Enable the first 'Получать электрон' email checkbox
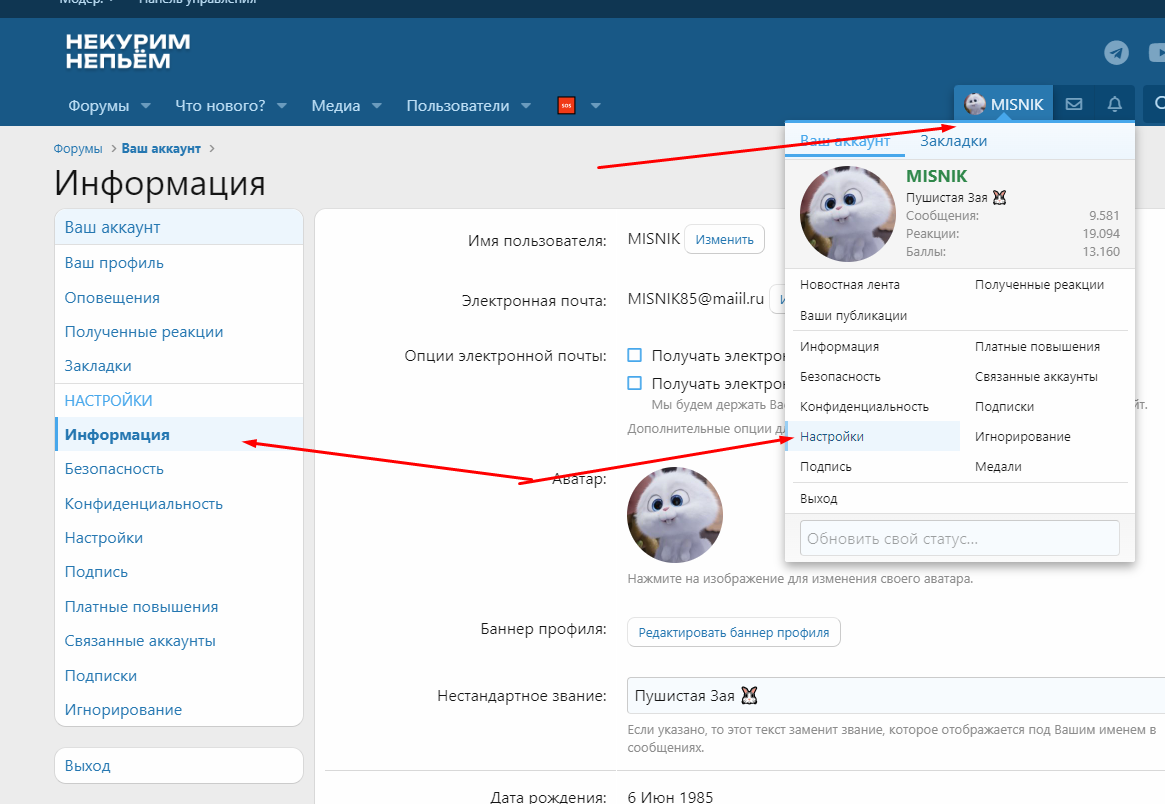This screenshot has height=804, width=1165. pos(635,355)
